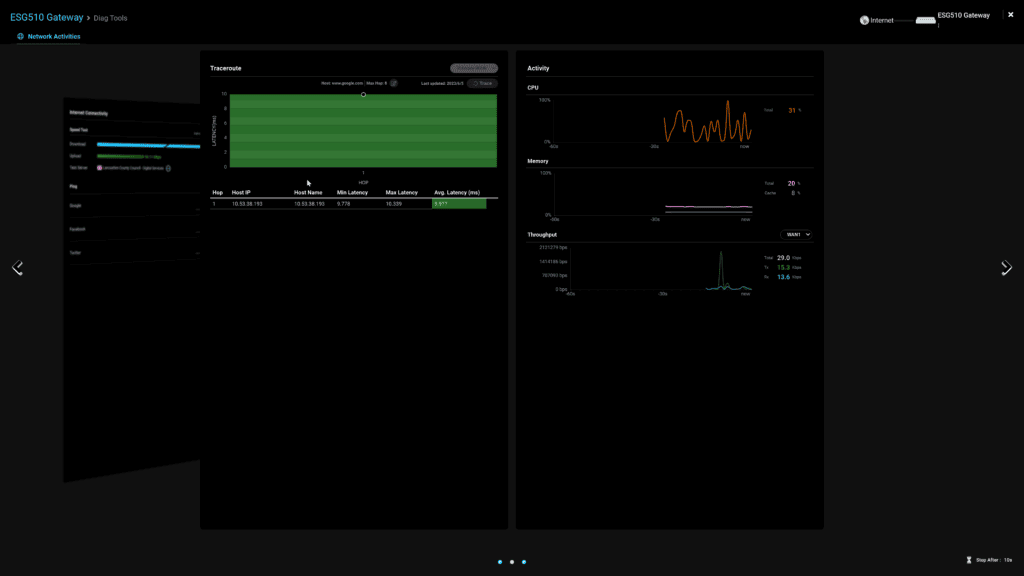The image size is (1024, 576).
Task: Click the greyed button in Traceroute header
Action: click(473, 68)
